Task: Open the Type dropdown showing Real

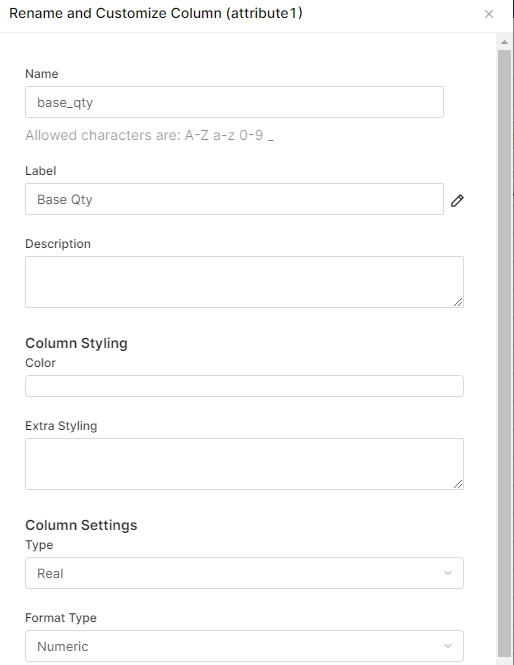Action: [x=244, y=573]
